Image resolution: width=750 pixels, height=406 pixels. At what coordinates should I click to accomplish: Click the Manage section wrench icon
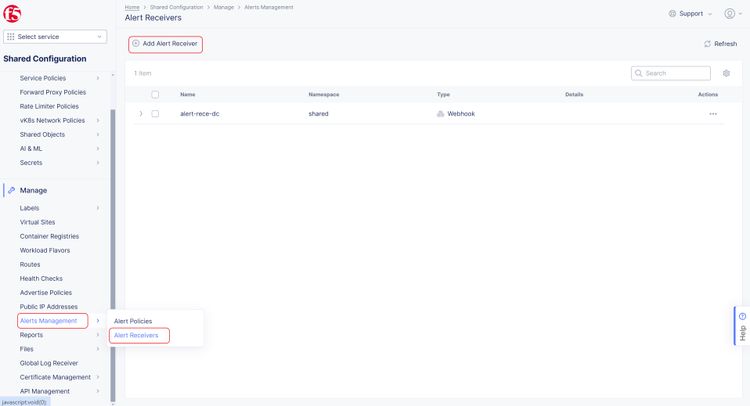[11, 190]
